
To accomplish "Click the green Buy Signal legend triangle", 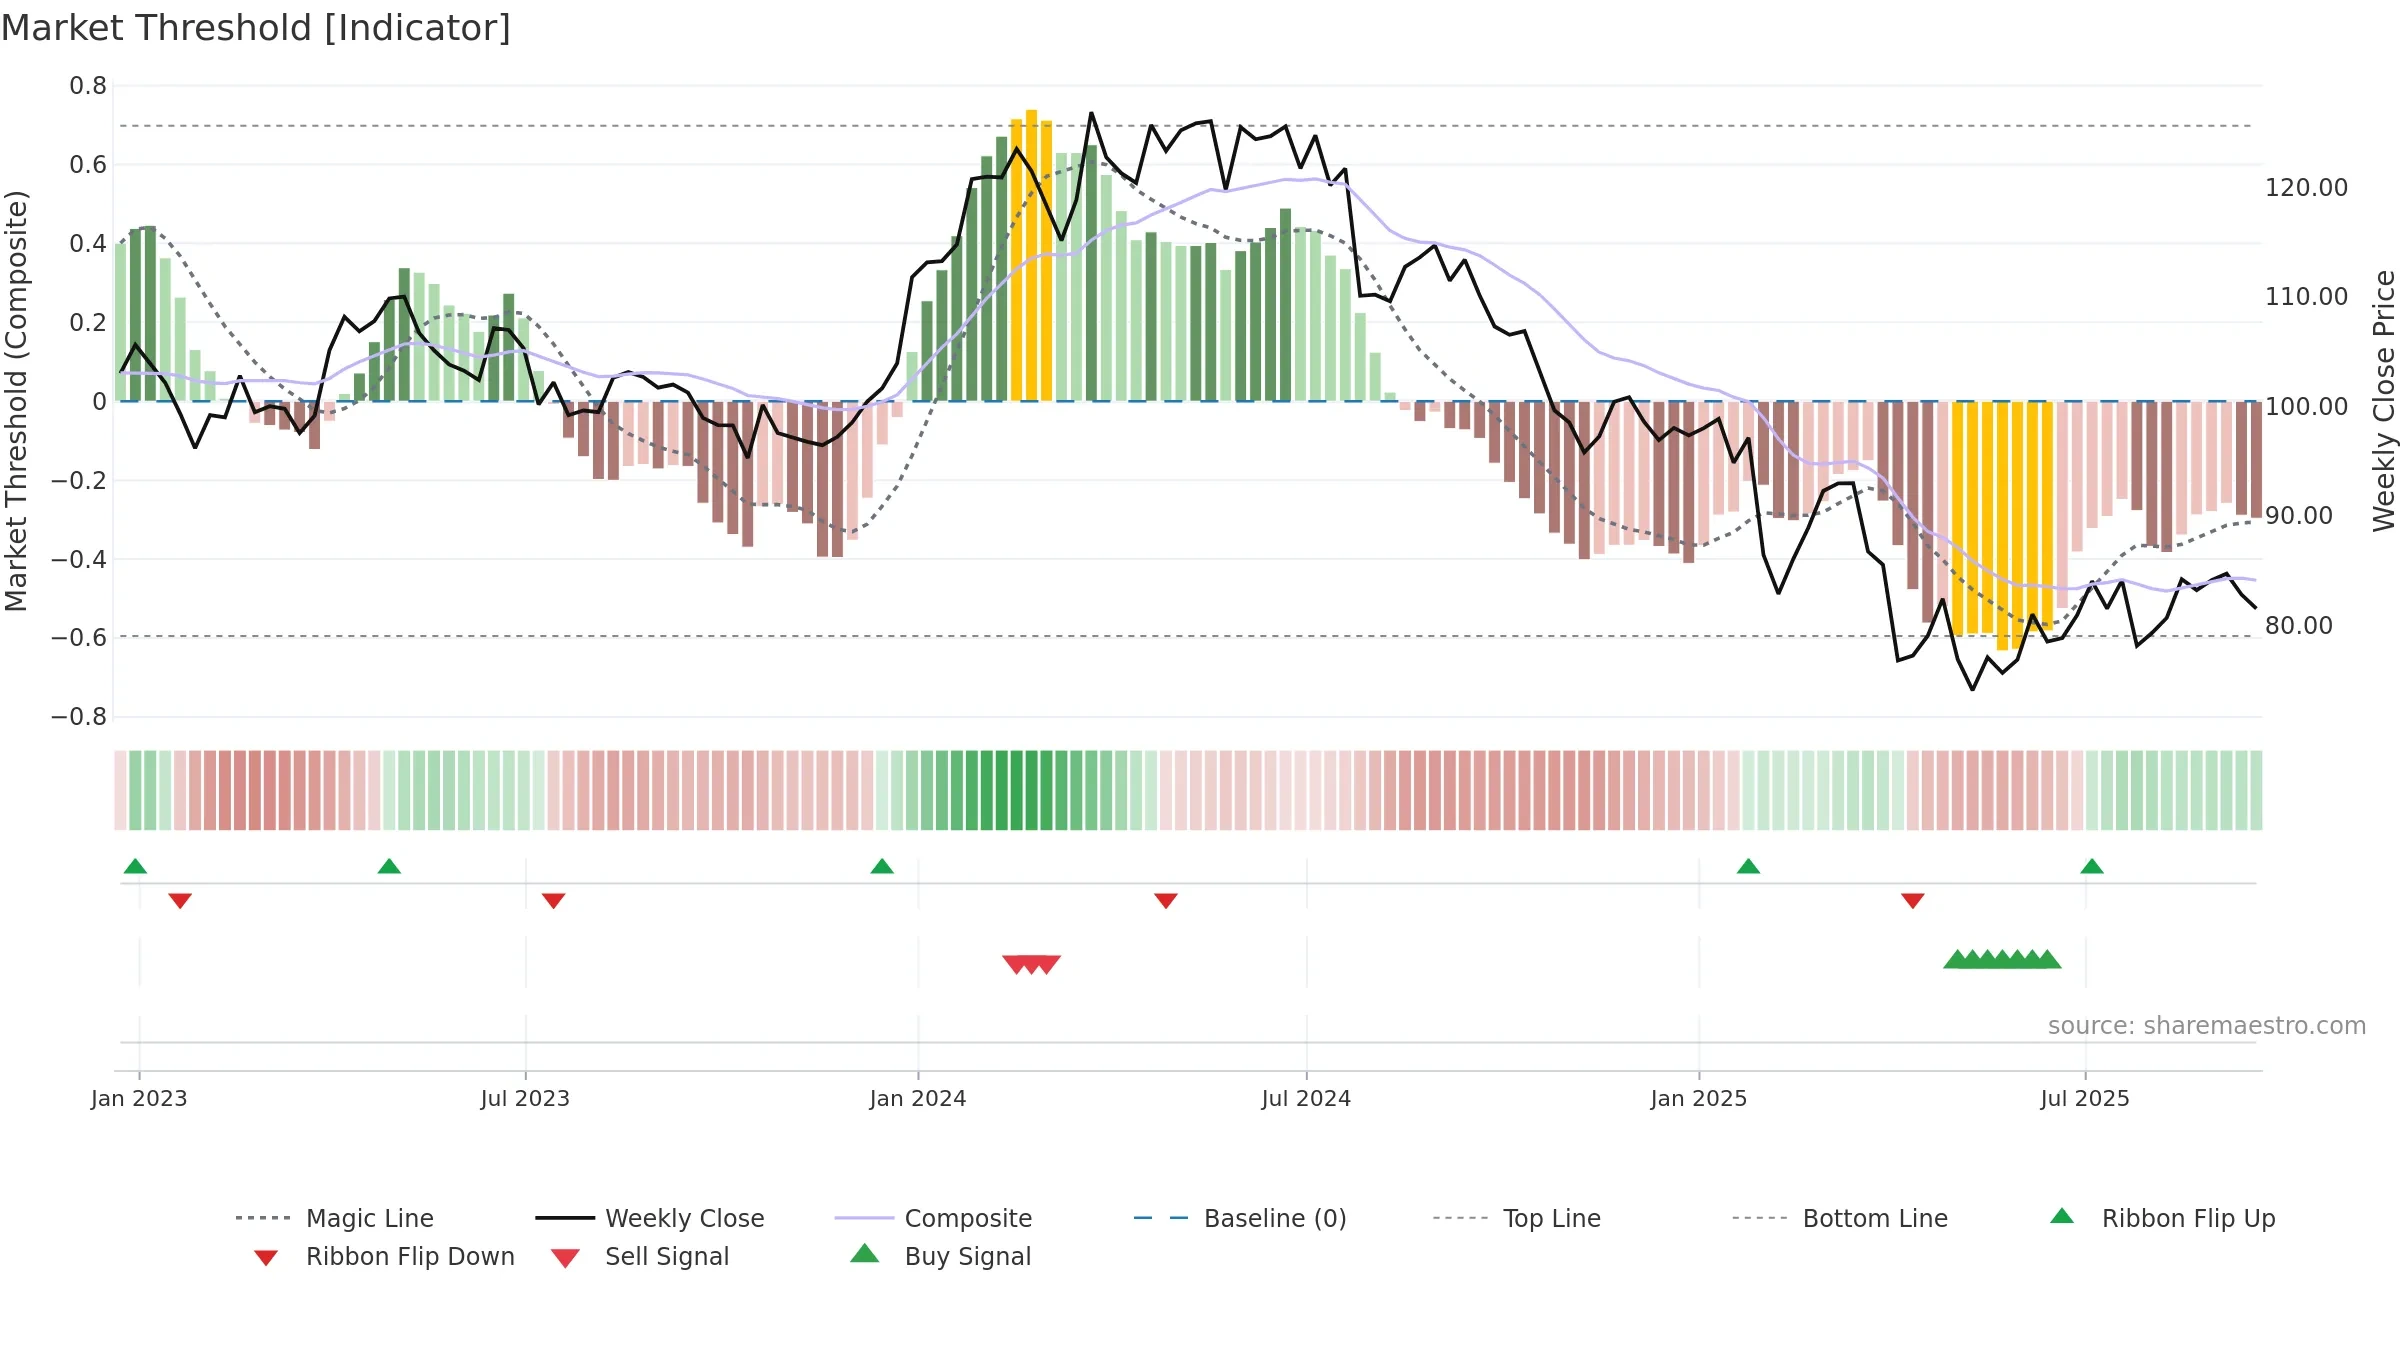I will (x=865, y=1253).
